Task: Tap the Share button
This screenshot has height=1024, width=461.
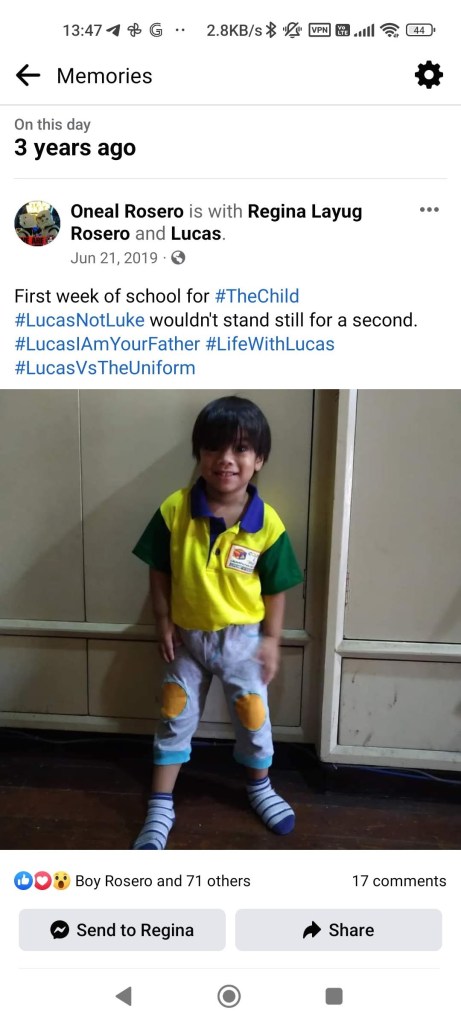Action: click(338, 930)
